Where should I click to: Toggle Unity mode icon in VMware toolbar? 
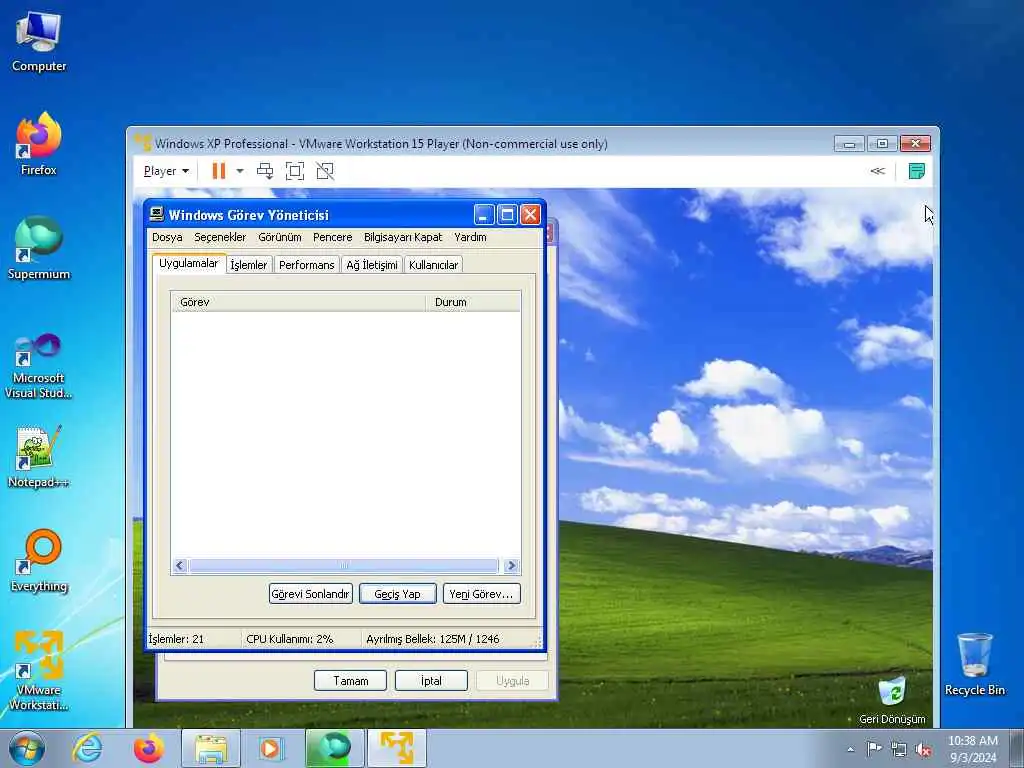(325, 171)
